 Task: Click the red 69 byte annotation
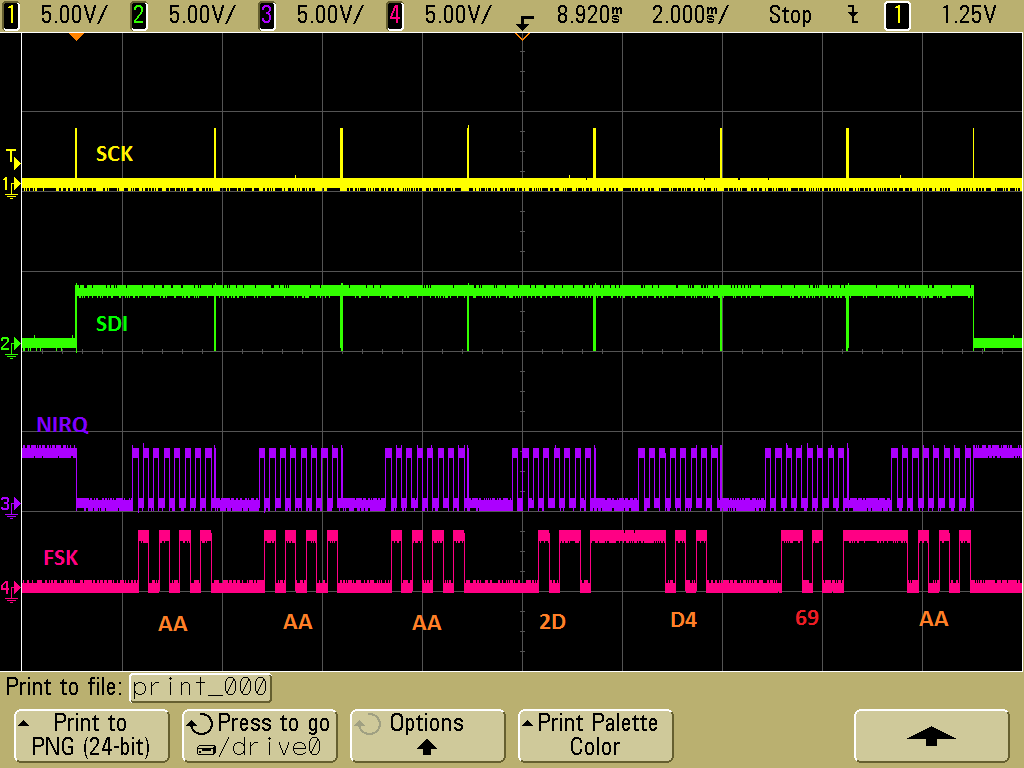point(807,618)
